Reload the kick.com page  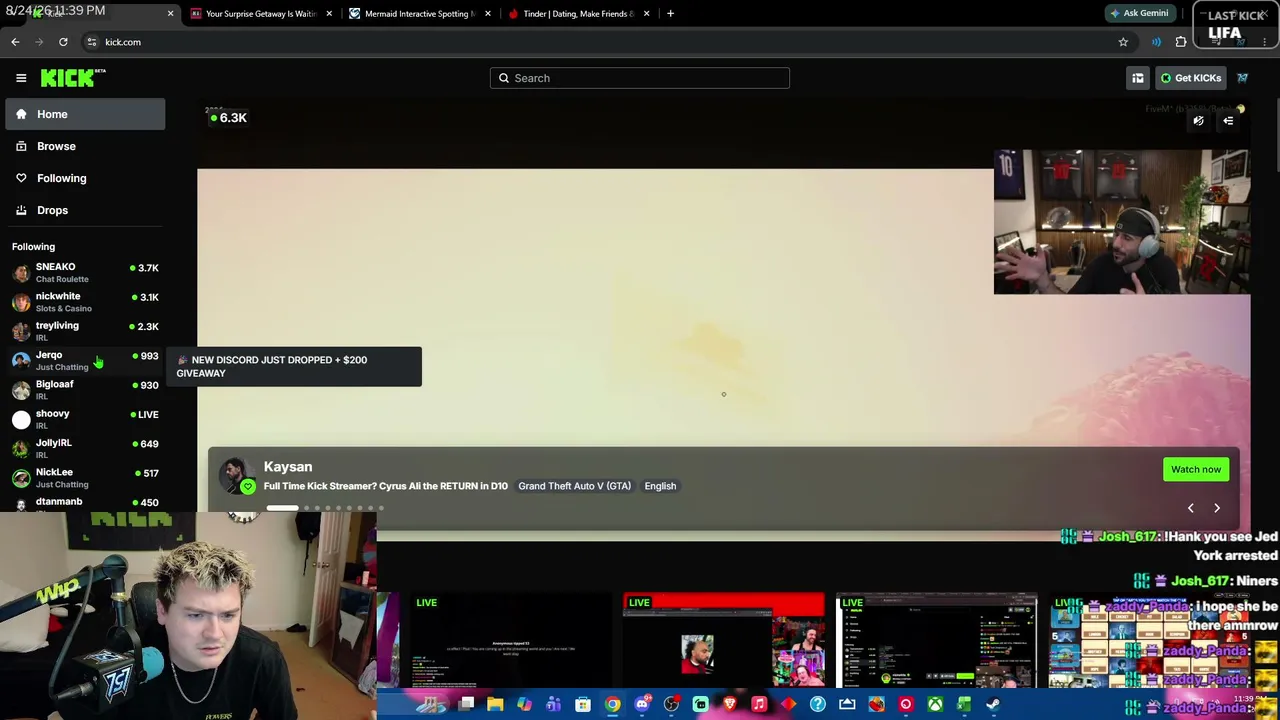[63, 42]
